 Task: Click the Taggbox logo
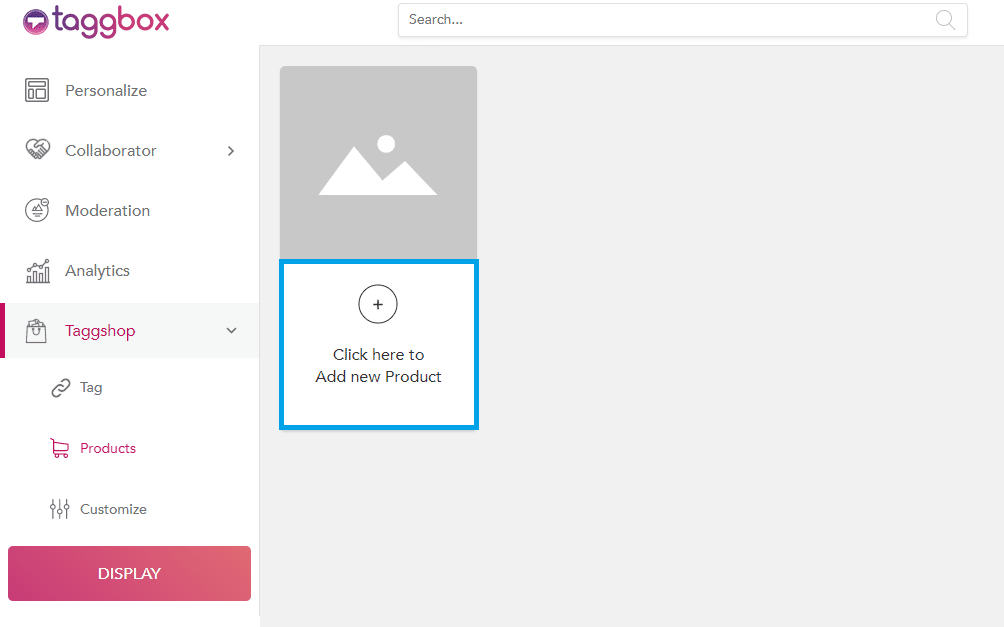(96, 21)
